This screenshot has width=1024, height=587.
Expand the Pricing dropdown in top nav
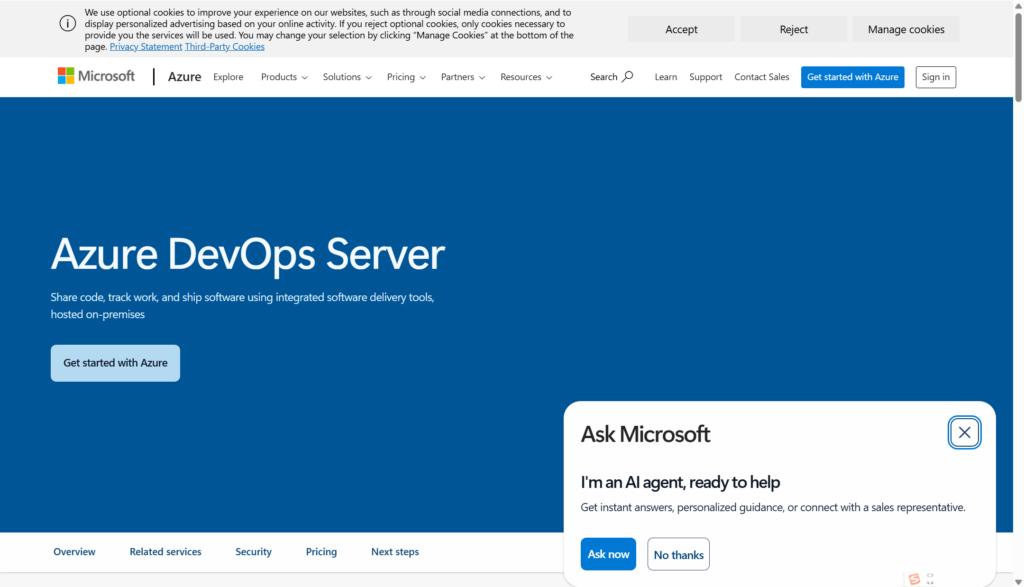pos(406,77)
